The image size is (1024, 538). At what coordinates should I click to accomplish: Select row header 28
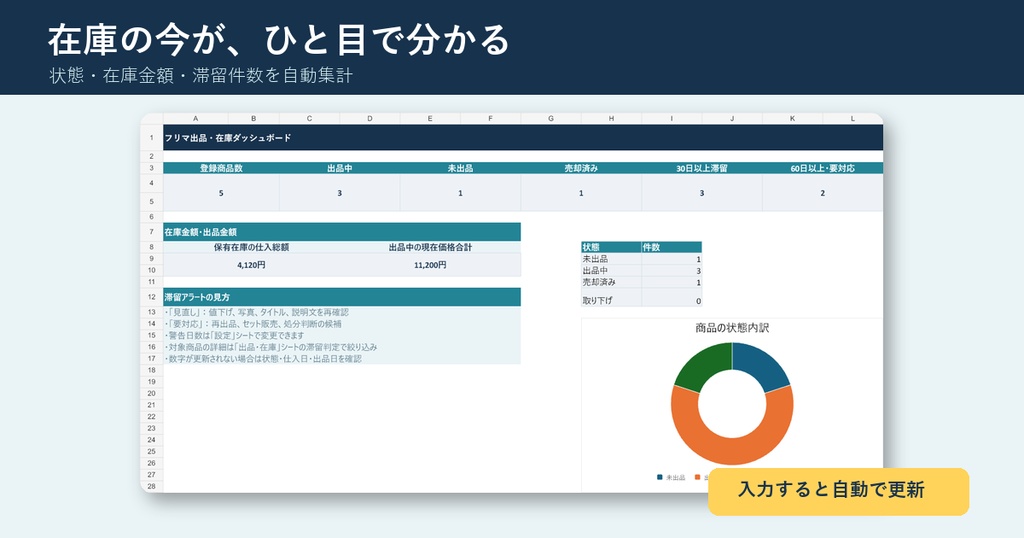coord(152,486)
